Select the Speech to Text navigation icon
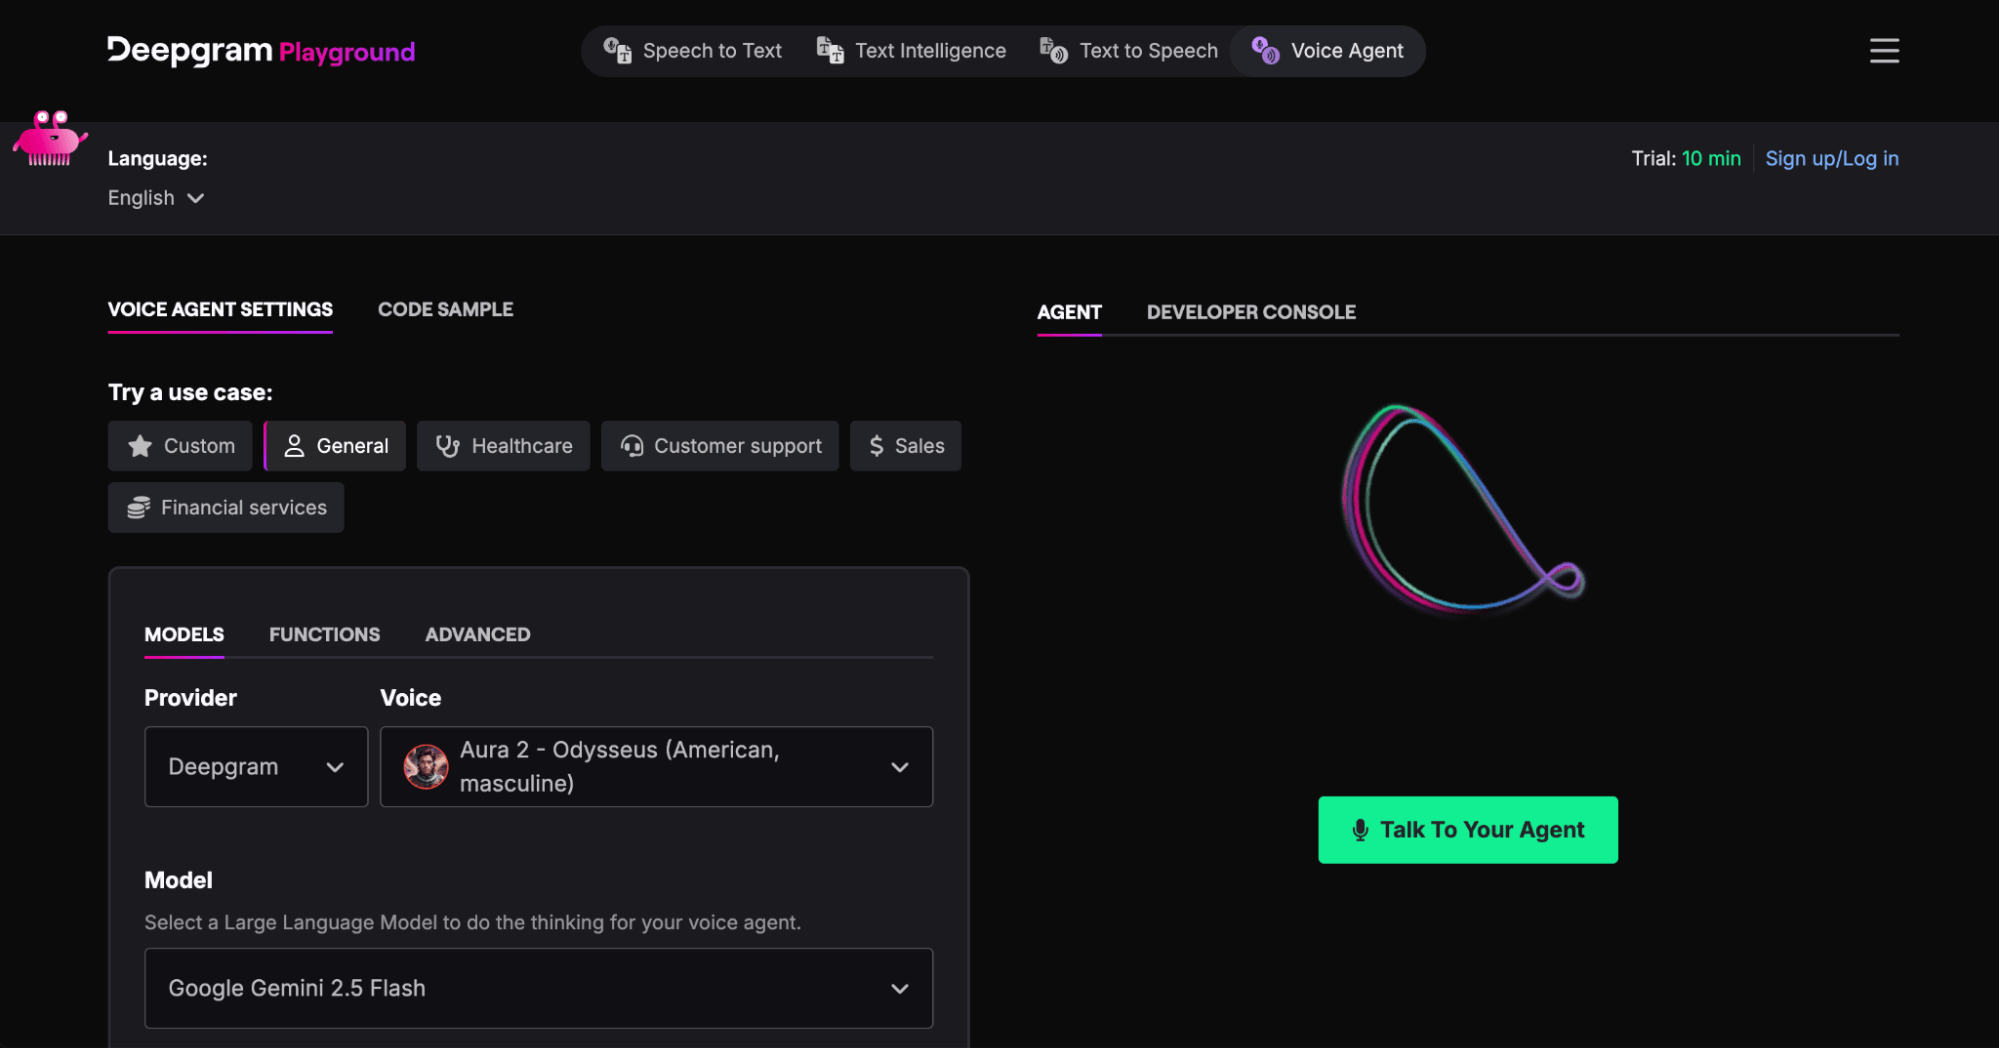The height and width of the screenshot is (1049, 1999). pyautogui.click(x=617, y=50)
